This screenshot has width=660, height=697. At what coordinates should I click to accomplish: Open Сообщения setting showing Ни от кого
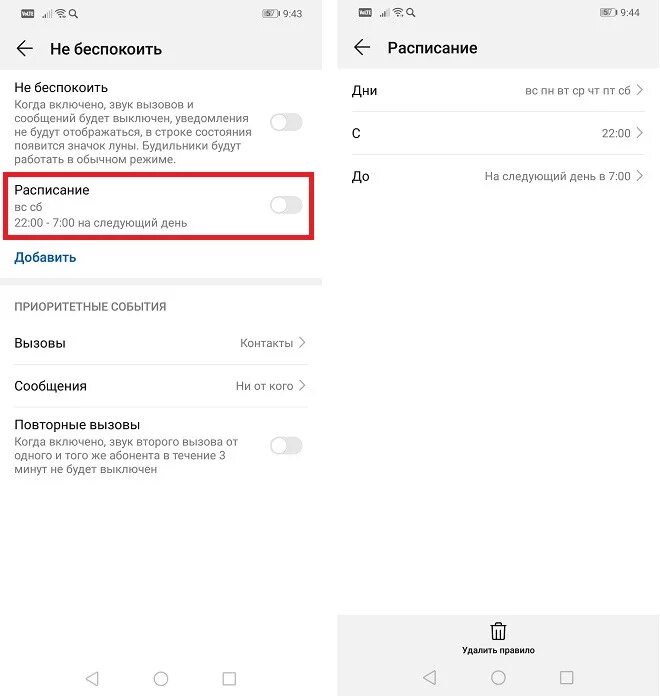(x=160, y=386)
